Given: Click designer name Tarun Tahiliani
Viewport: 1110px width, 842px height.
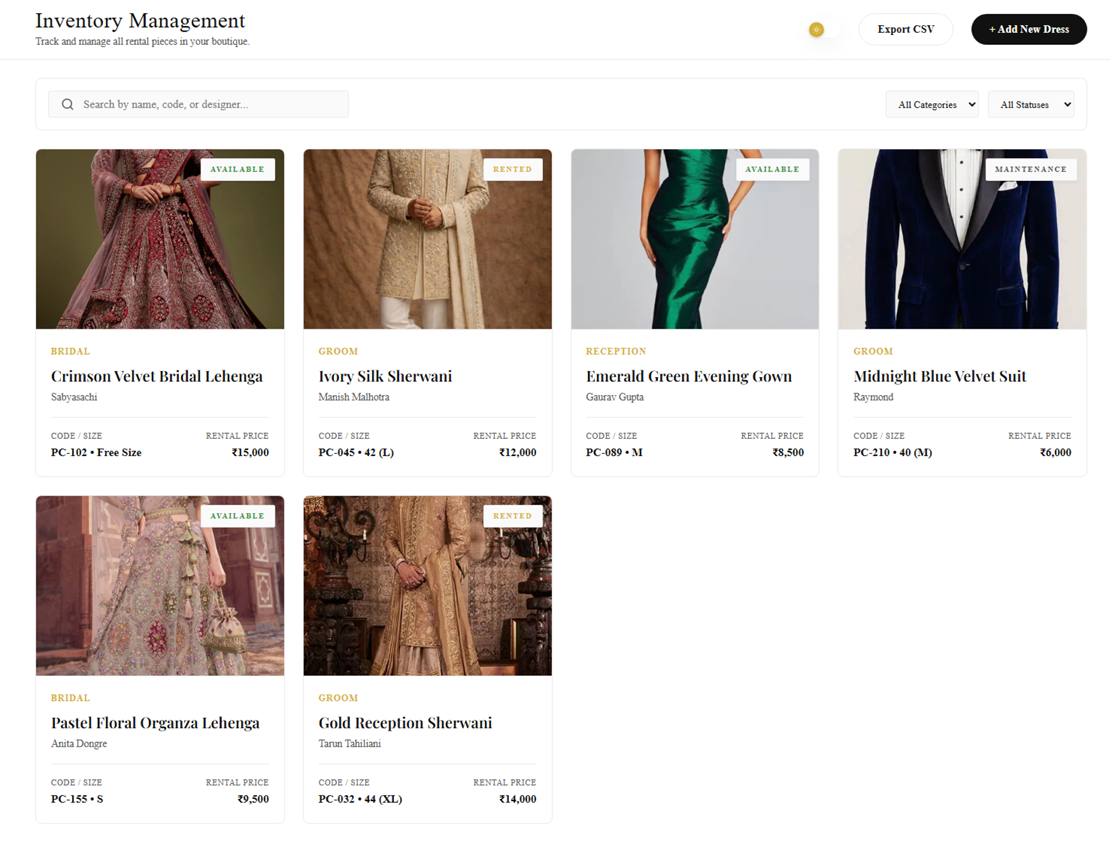Looking at the screenshot, I should [350, 744].
